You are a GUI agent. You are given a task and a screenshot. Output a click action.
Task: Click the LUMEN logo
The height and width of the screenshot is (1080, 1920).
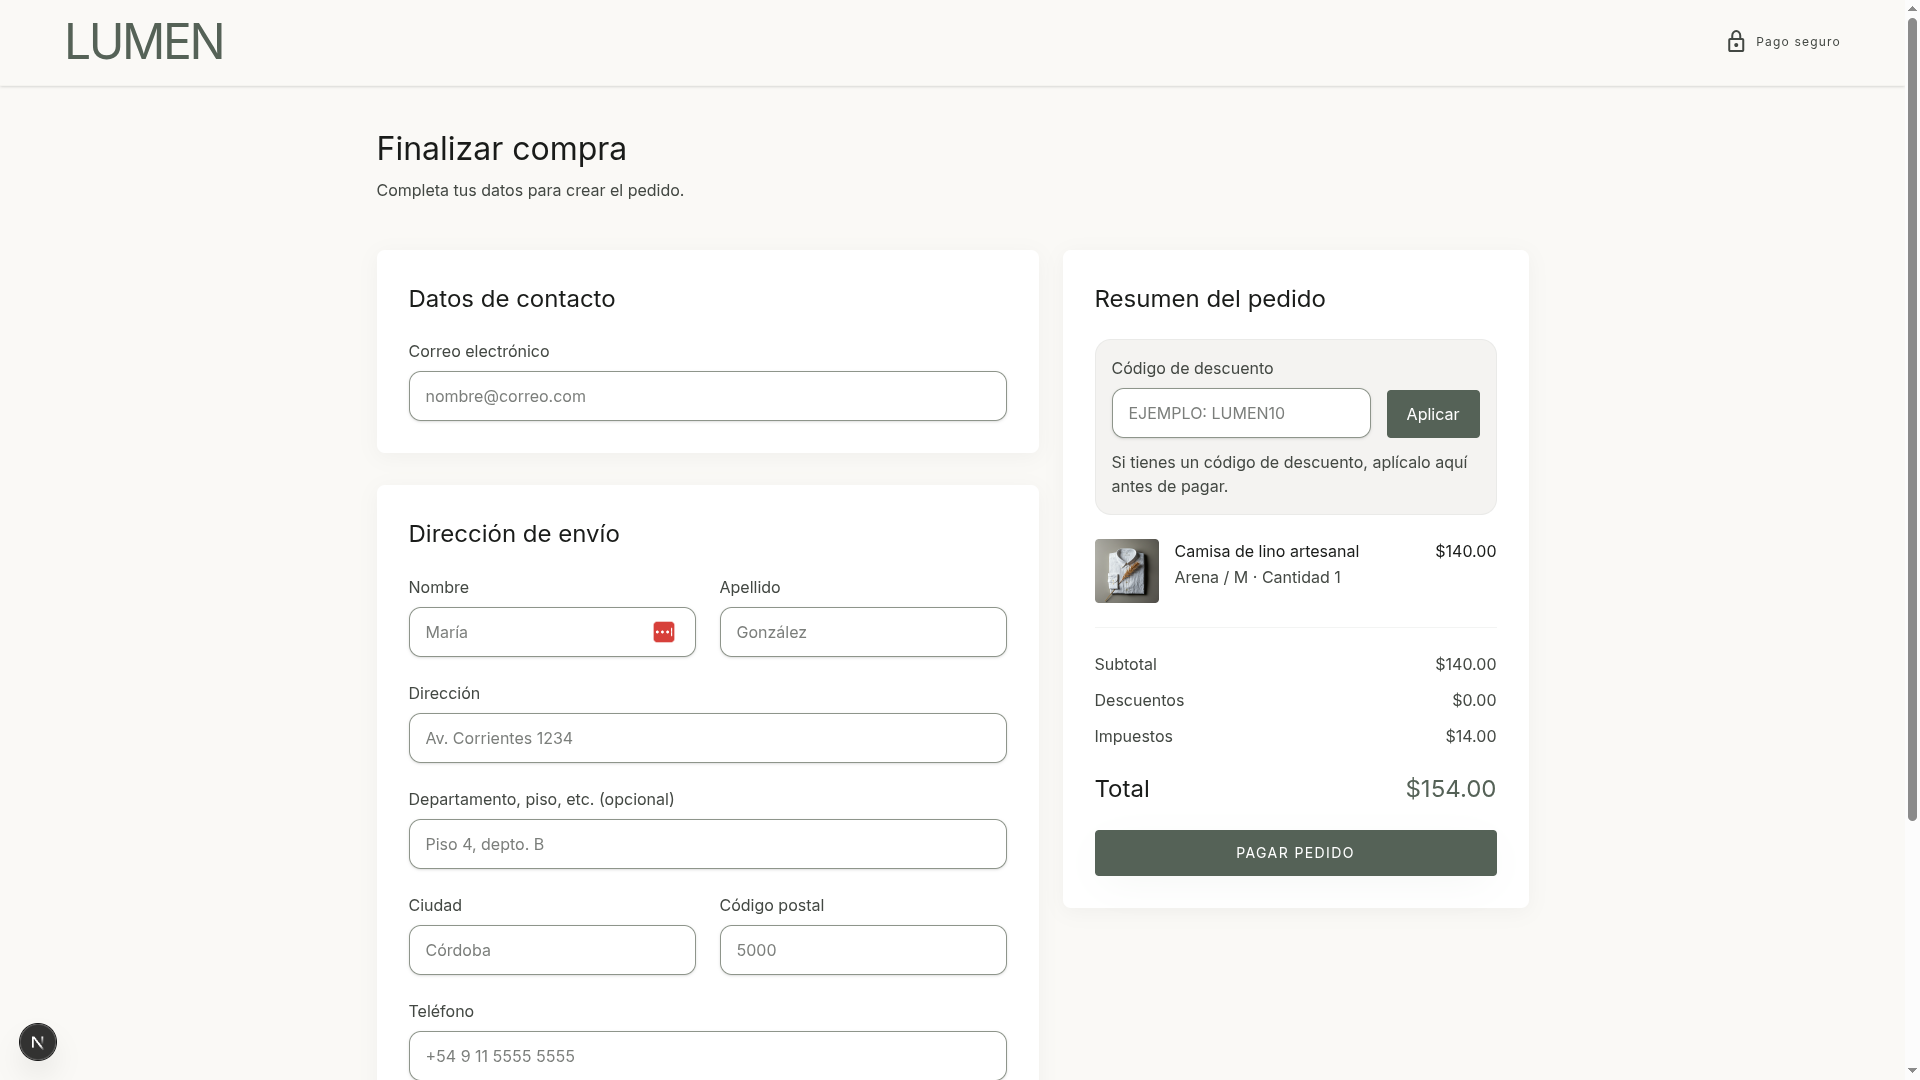144,42
